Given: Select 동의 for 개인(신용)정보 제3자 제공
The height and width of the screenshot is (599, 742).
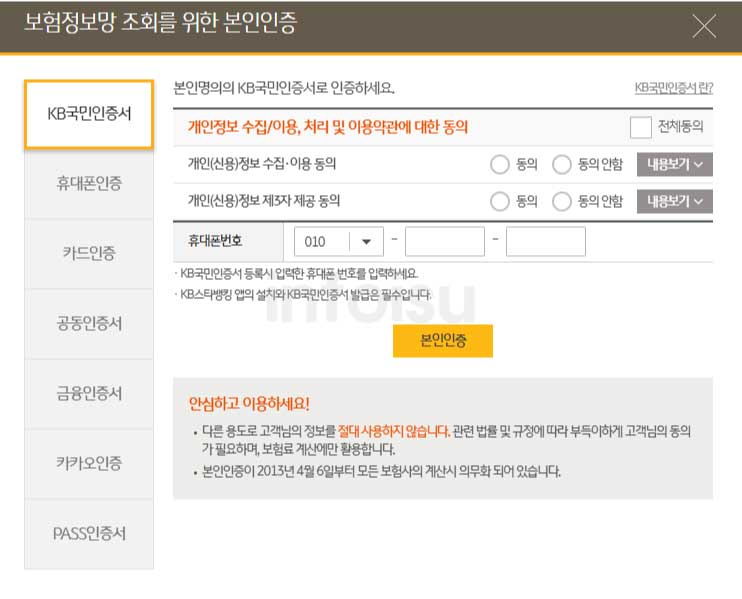Looking at the screenshot, I should click(500, 202).
